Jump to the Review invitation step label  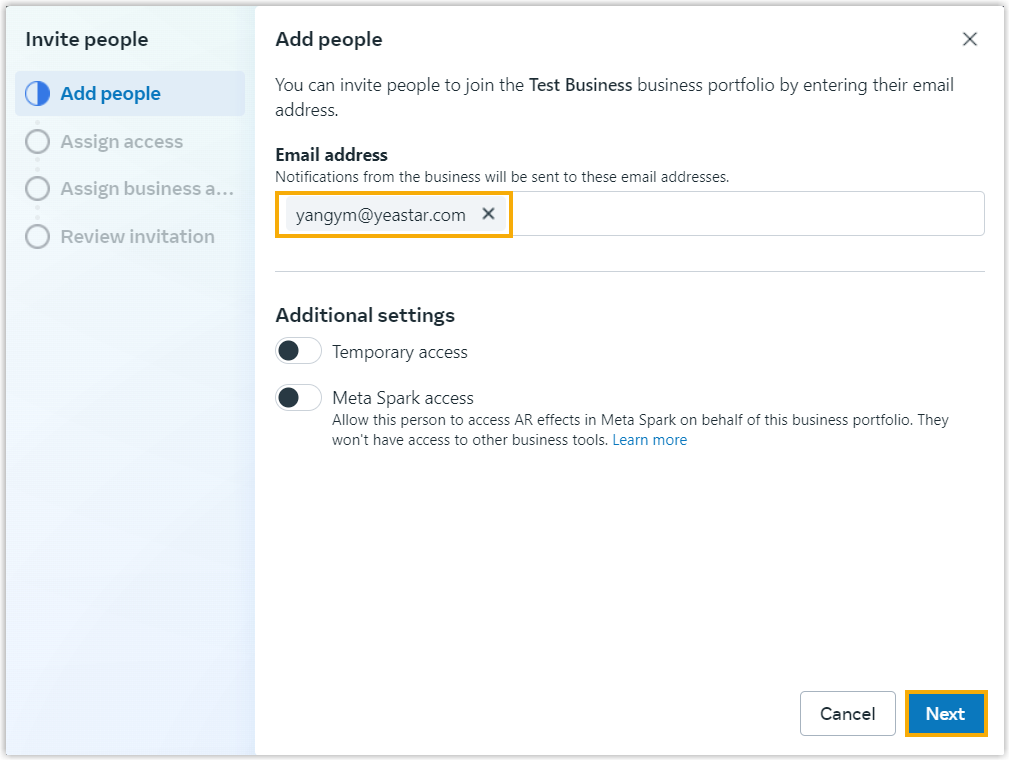[137, 237]
